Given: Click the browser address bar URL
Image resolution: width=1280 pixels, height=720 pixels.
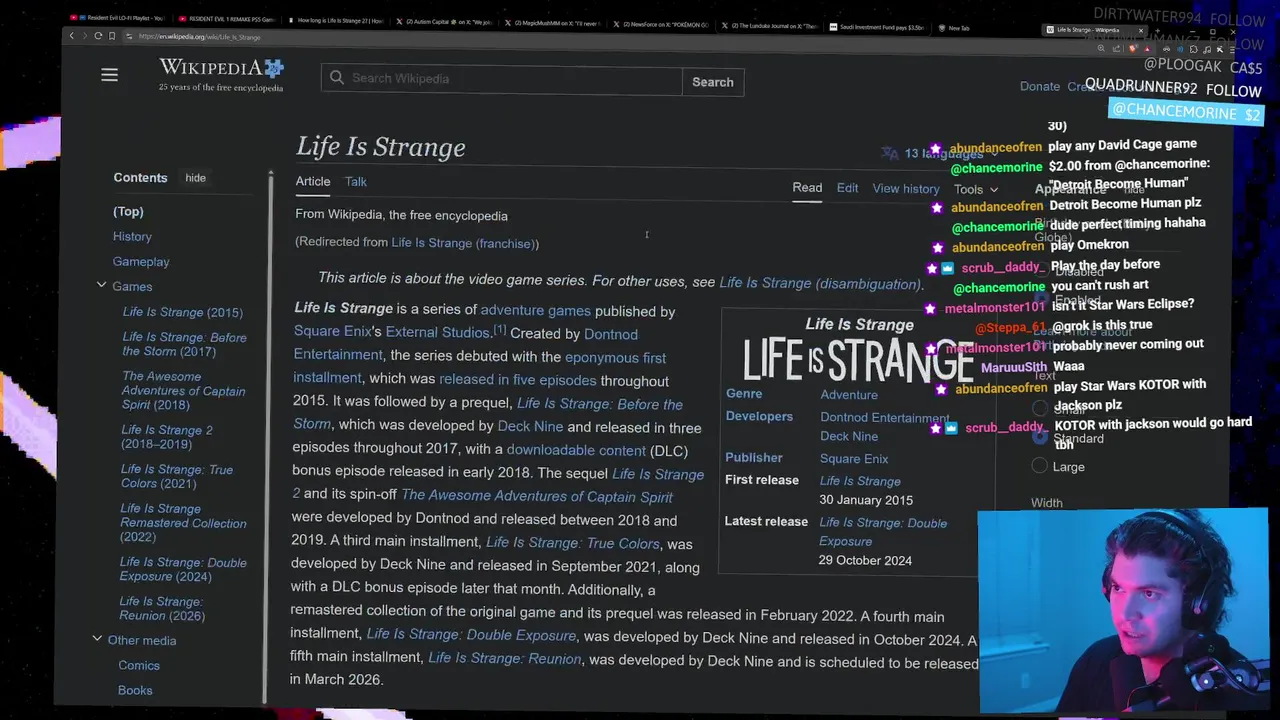Looking at the screenshot, I should click(x=200, y=37).
